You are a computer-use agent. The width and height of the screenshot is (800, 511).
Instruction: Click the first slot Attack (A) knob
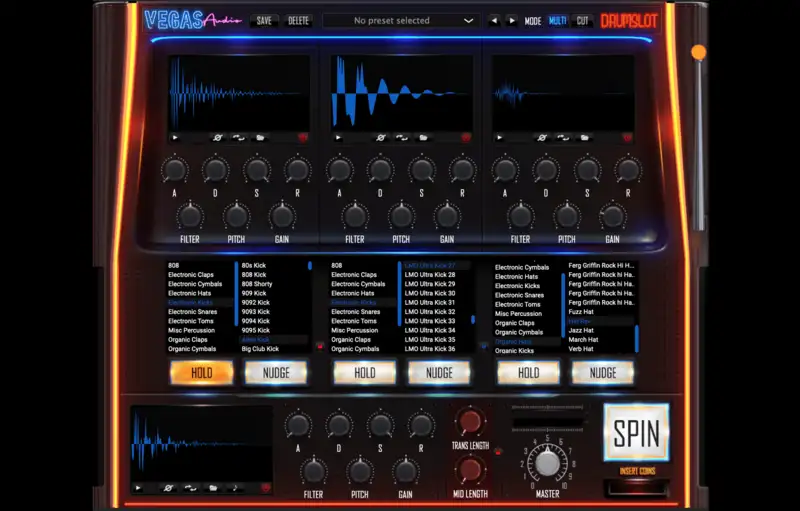point(174,170)
